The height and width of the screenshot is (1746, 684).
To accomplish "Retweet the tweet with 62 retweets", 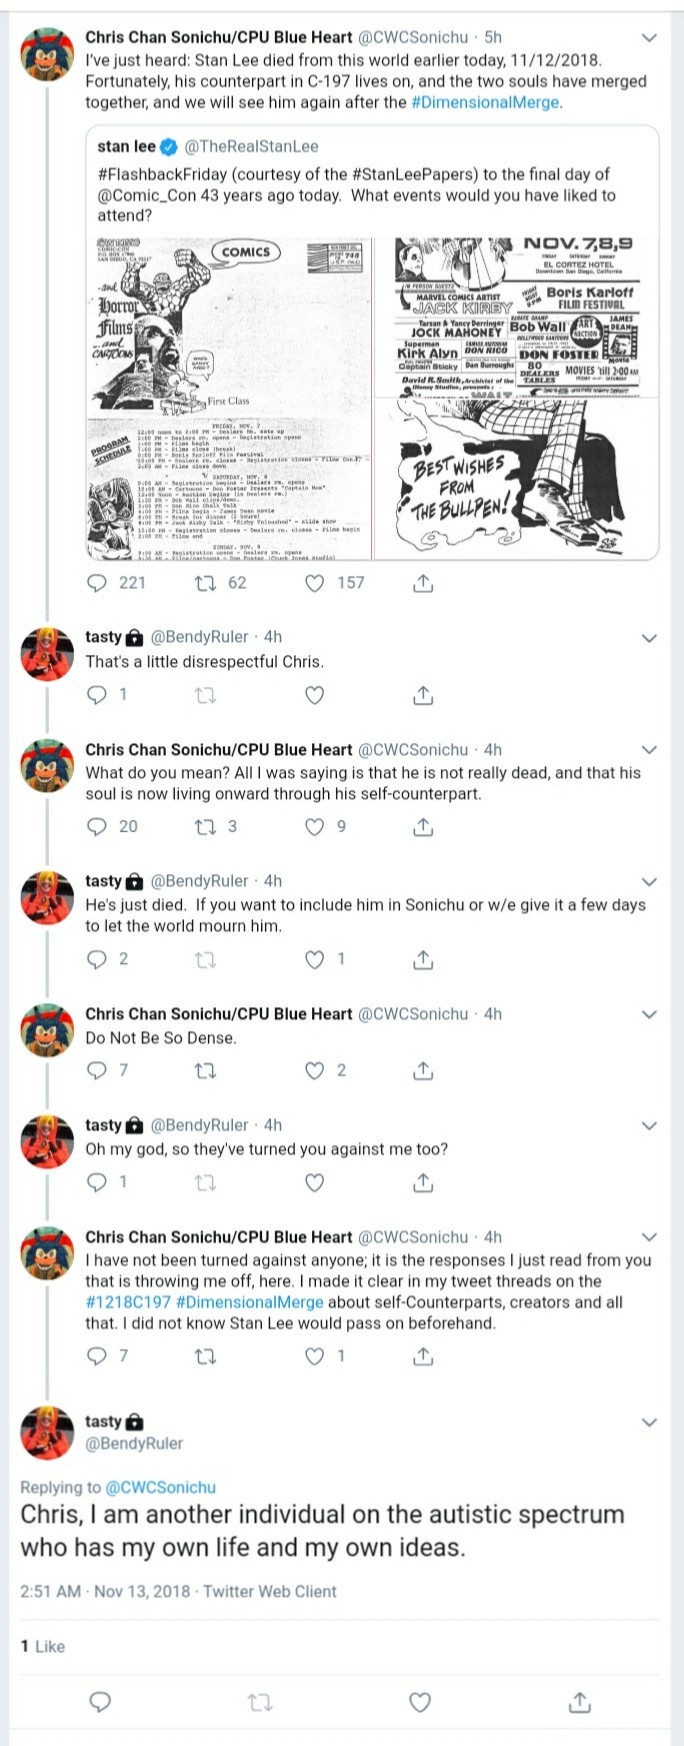I will (x=205, y=583).
